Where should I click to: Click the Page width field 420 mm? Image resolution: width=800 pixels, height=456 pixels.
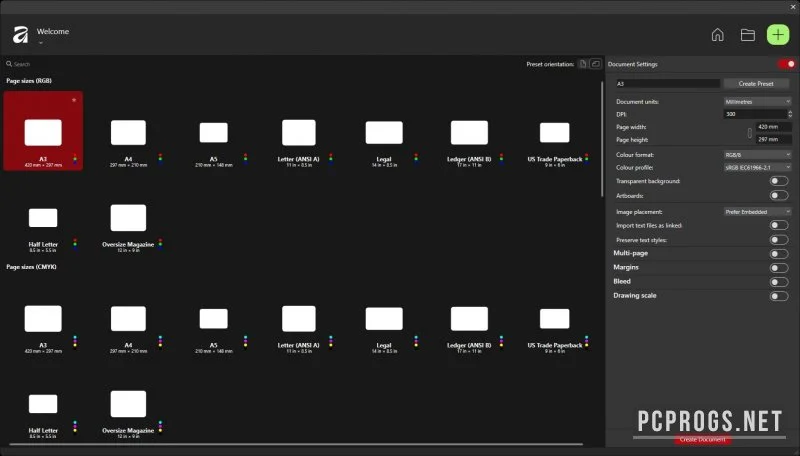[774, 126]
